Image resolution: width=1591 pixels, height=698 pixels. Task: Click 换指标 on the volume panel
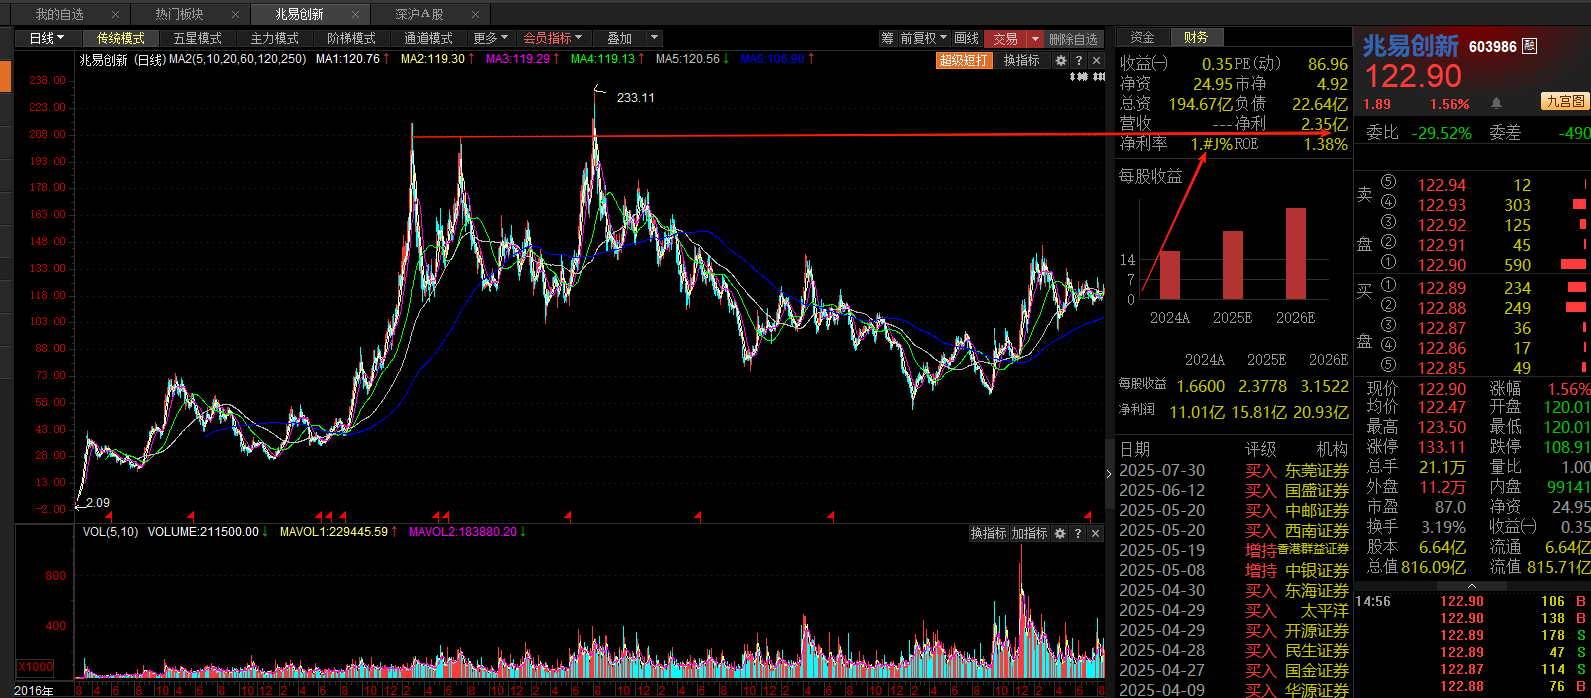(x=988, y=534)
